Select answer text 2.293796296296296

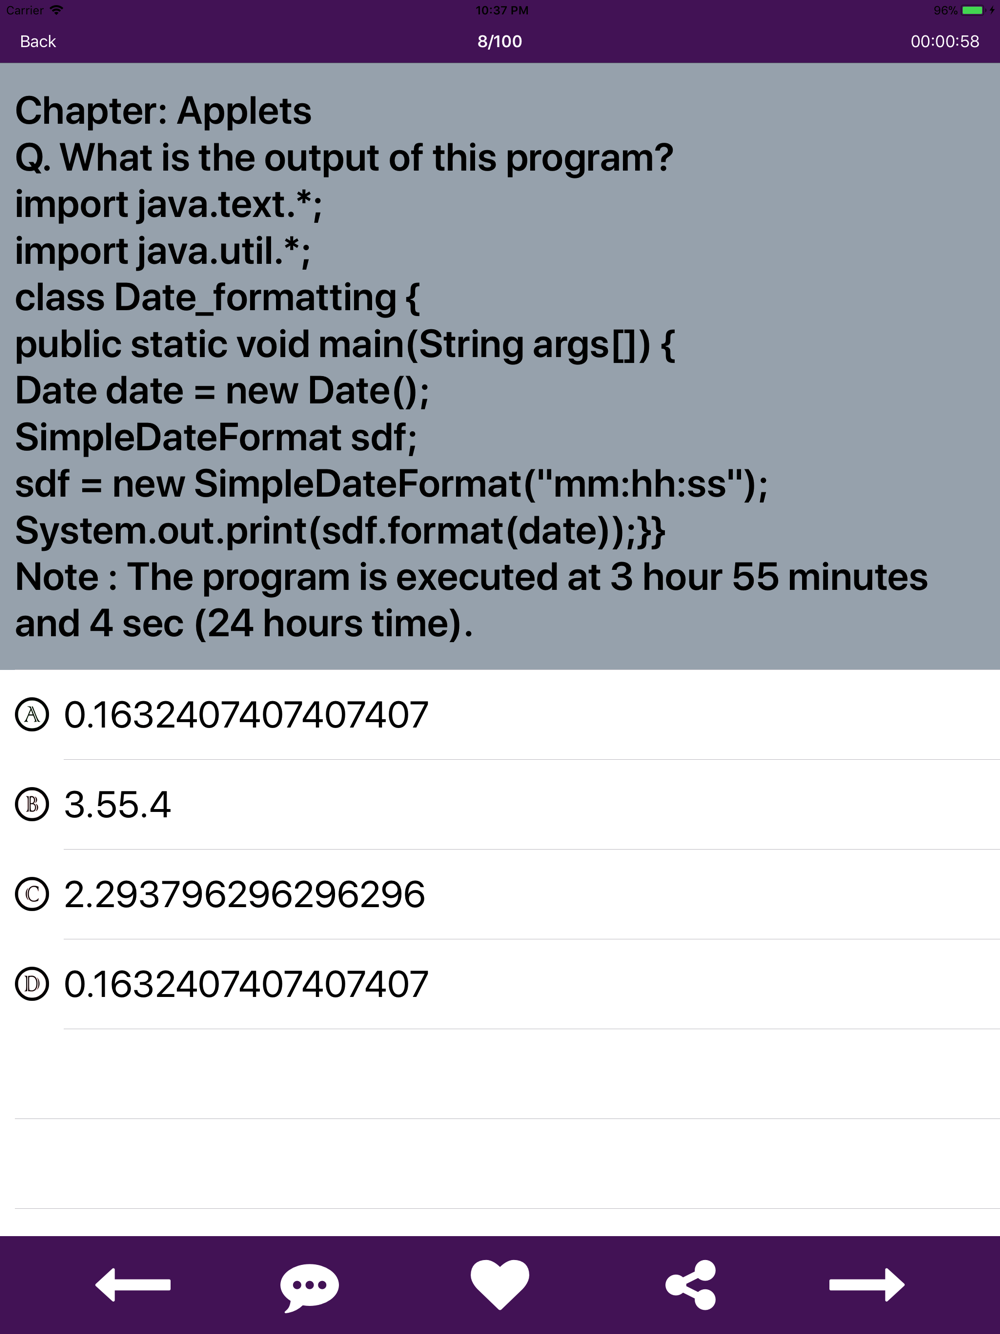(x=245, y=894)
